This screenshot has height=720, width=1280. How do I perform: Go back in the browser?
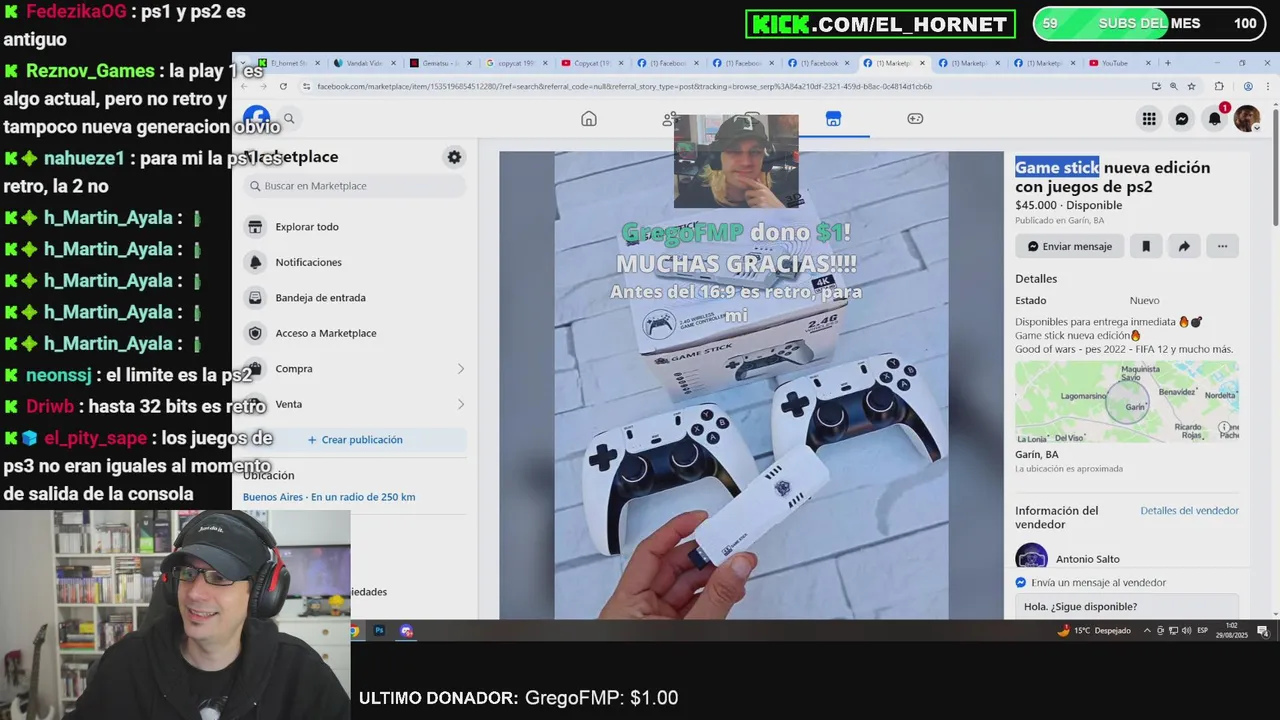(244, 87)
